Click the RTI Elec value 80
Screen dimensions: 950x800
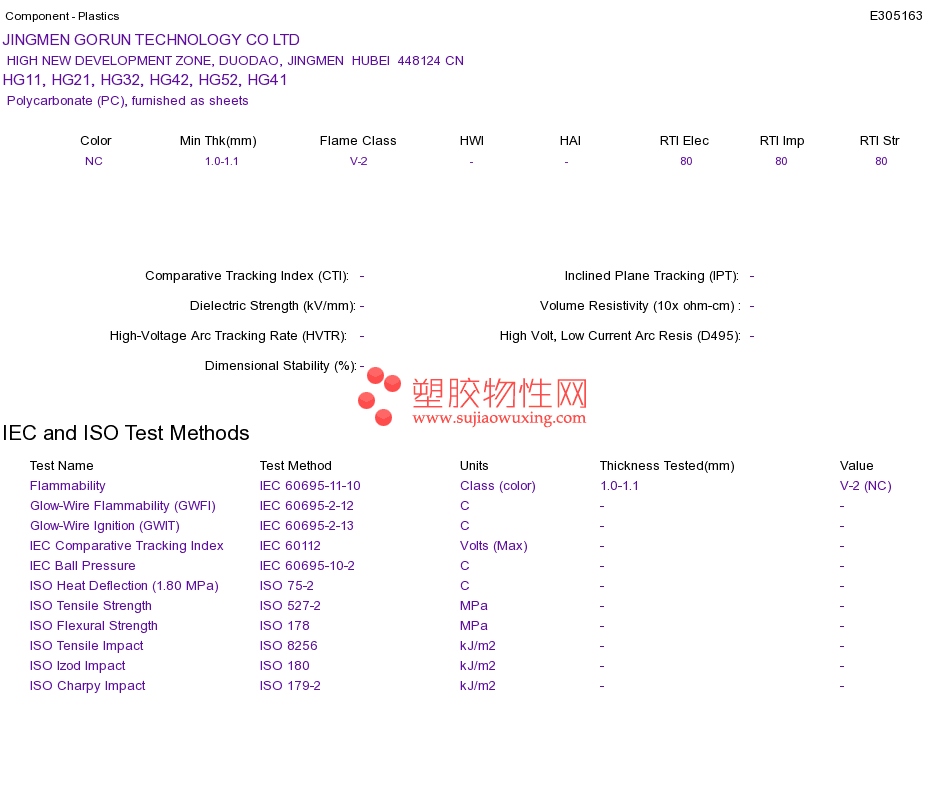pos(686,161)
